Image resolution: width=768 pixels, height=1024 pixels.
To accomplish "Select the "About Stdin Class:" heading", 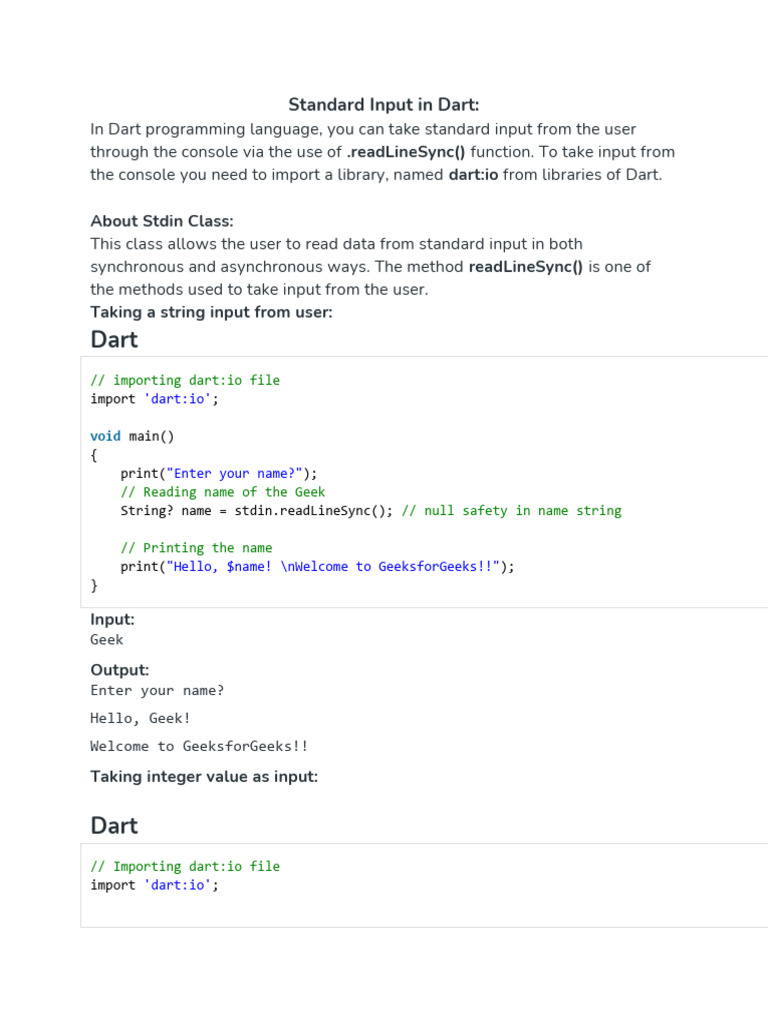I will [162, 221].
